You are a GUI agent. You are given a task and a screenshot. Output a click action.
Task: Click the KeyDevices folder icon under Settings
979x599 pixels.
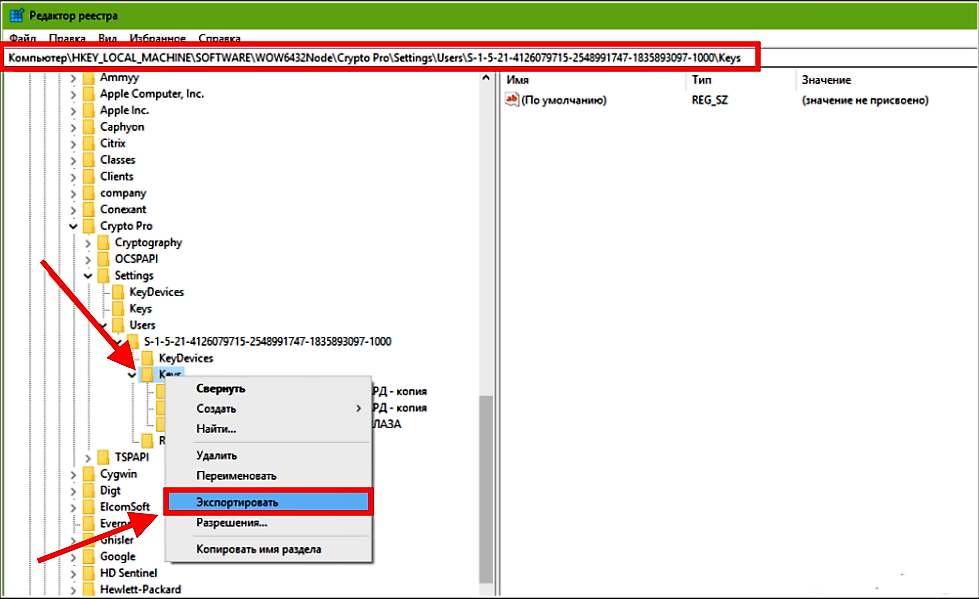[118, 292]
